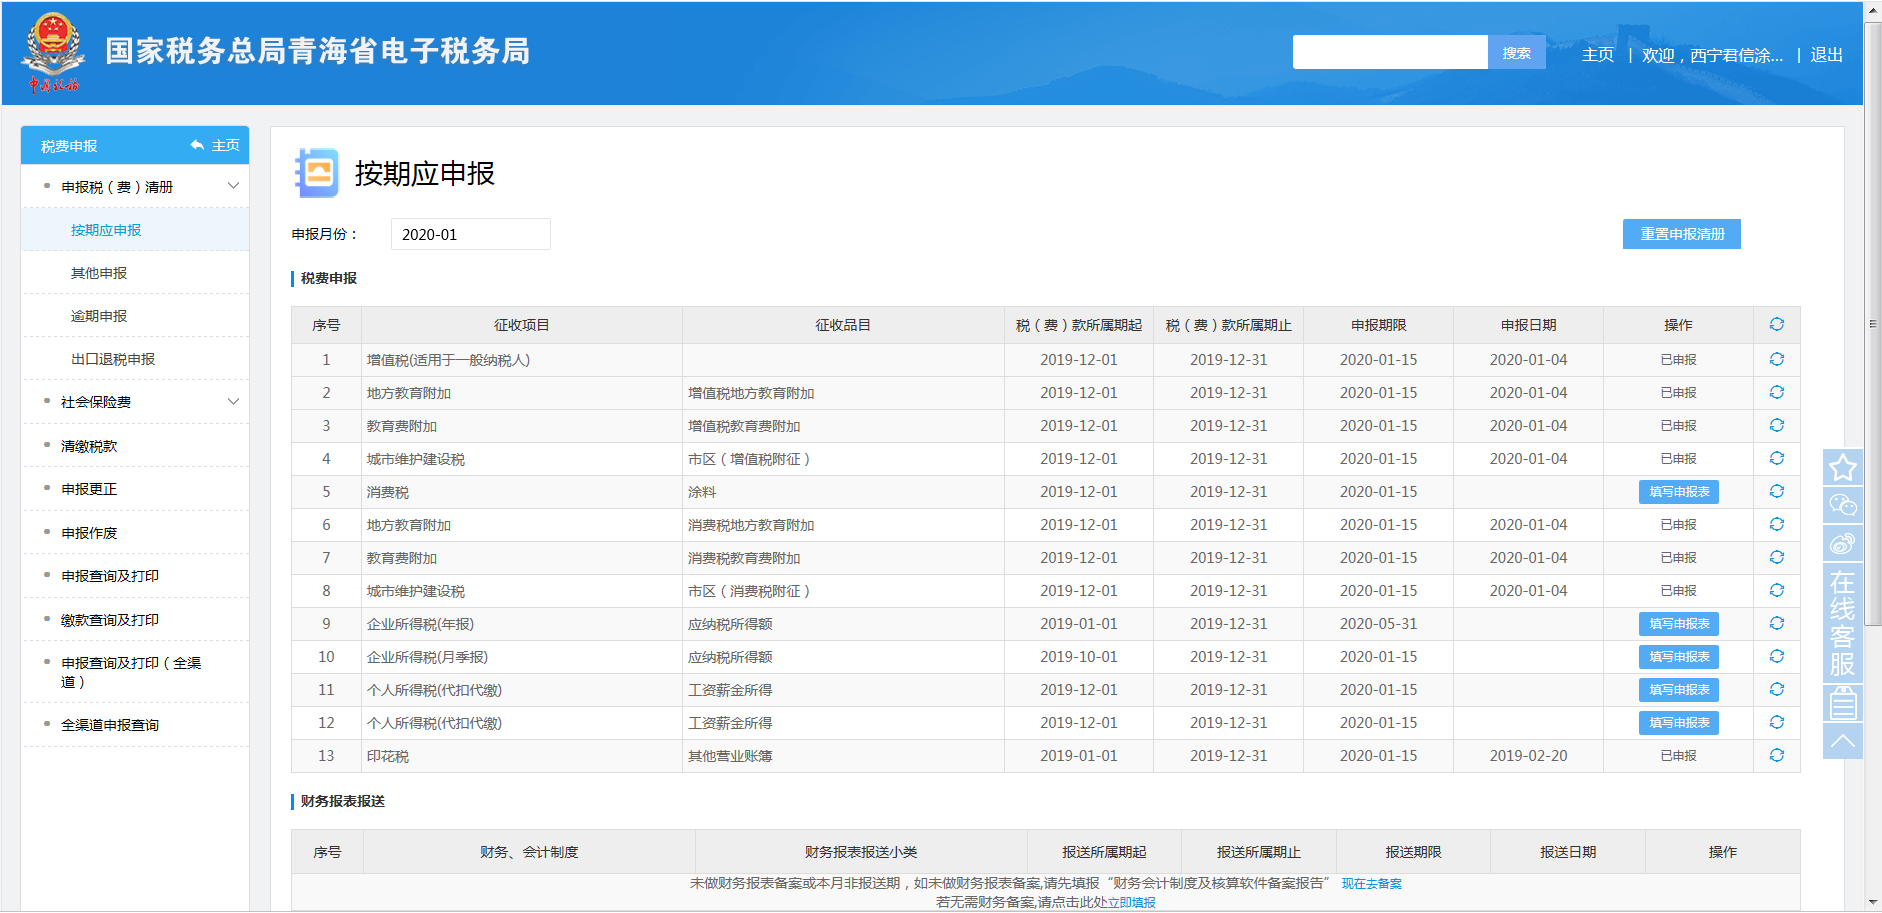Select 出口退税申报 in the left menu
Screen dimensions: 1882x913
pos(113,359)
